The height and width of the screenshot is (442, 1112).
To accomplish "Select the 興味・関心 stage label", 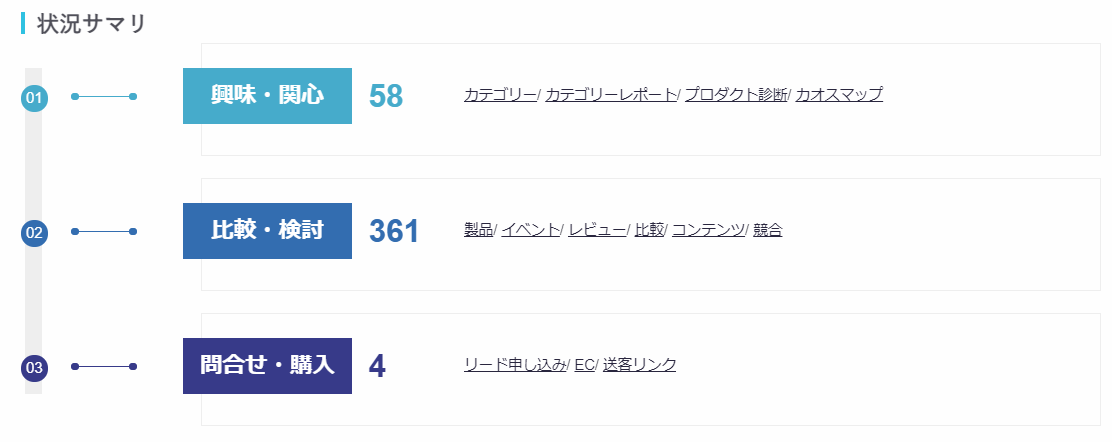I will 267,96.
